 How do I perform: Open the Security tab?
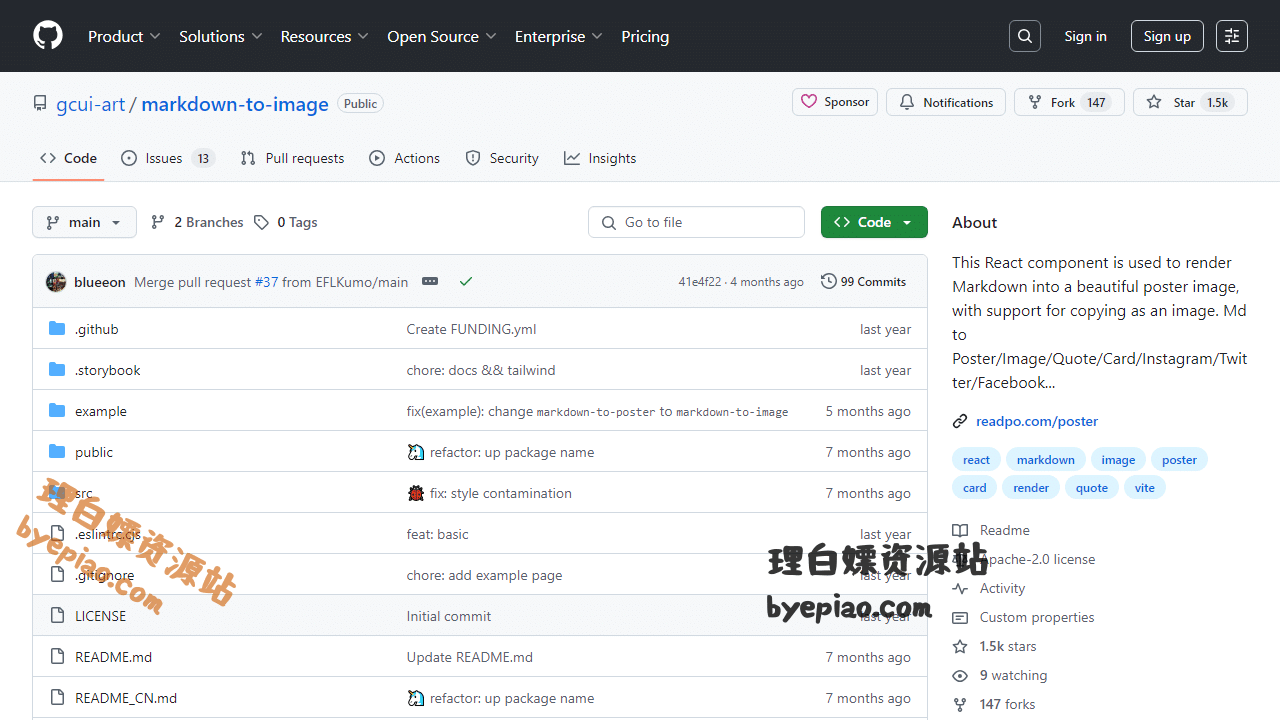pos(502,158)
